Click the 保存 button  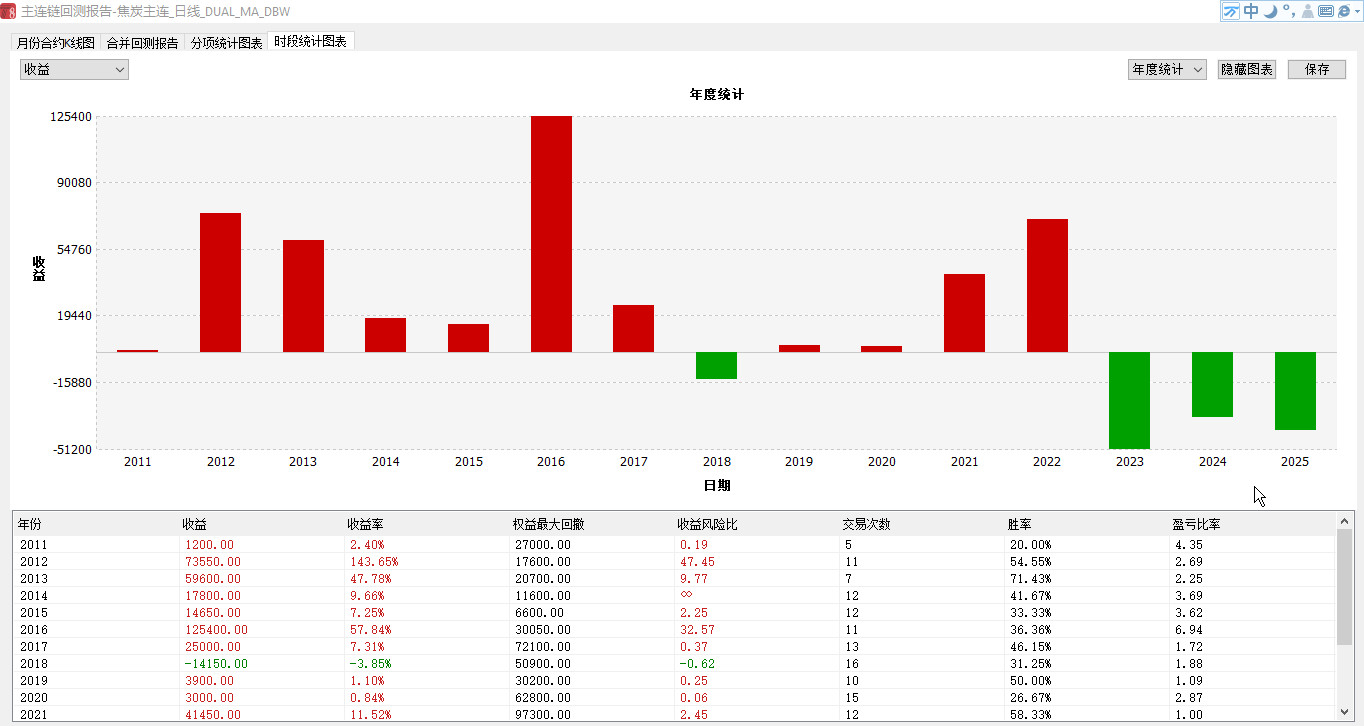pos(1317,69)
